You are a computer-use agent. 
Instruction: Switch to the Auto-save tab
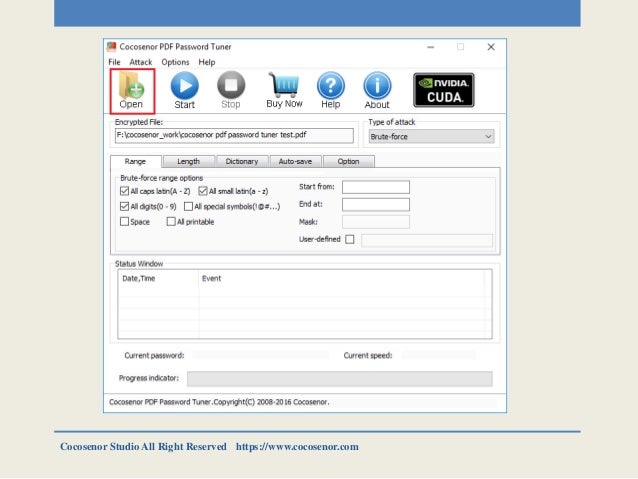(x=295, y=162)
